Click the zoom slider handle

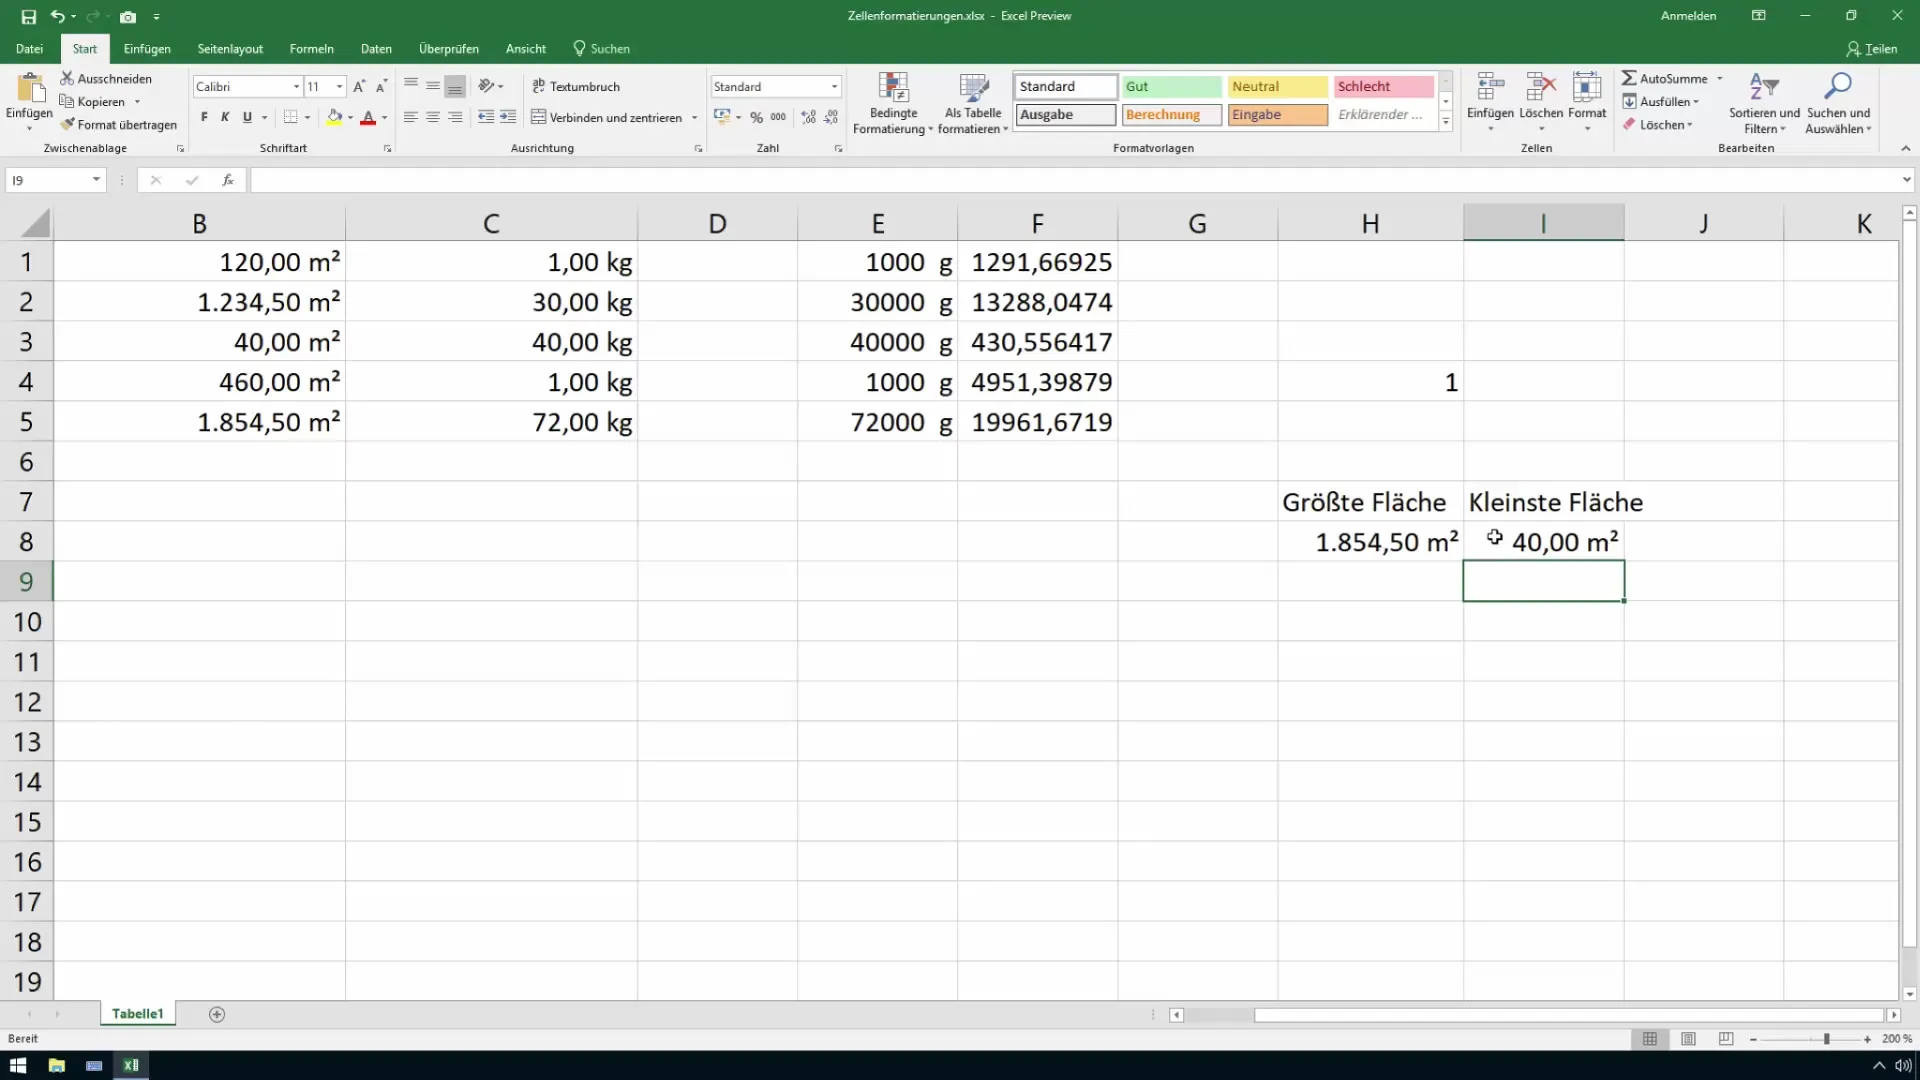[x=1826, y=1039]
